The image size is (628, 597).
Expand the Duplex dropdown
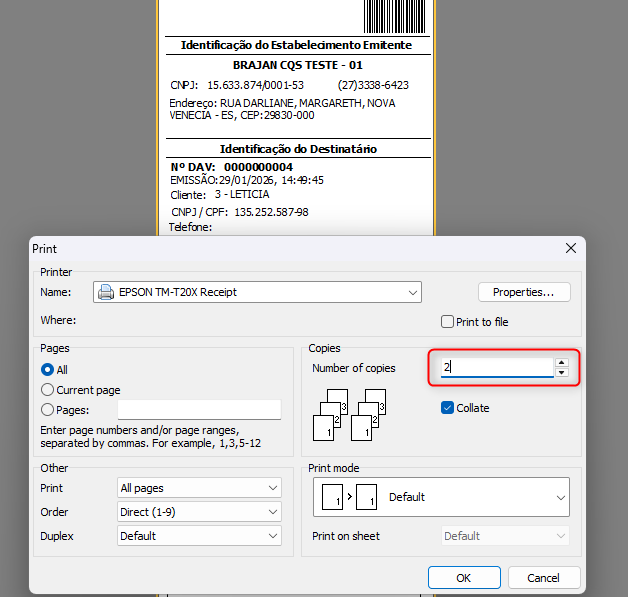tap(199, 536)
